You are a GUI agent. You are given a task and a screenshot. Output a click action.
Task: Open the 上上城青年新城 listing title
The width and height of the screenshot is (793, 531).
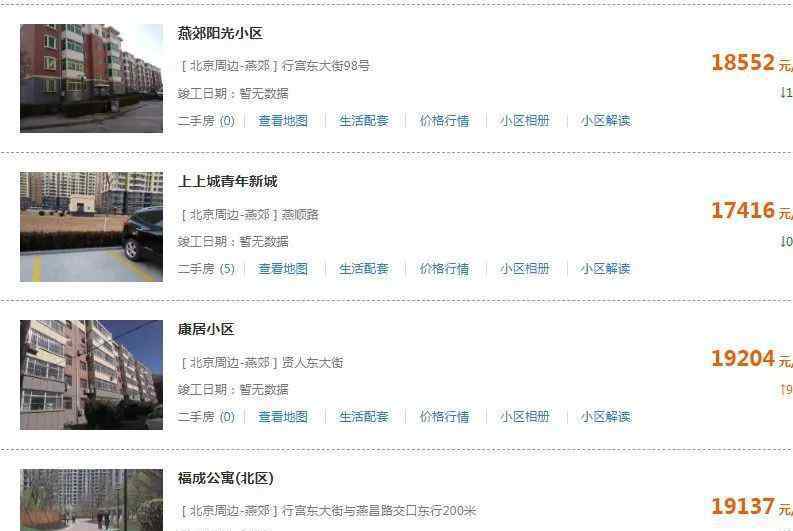pos(228,182)
